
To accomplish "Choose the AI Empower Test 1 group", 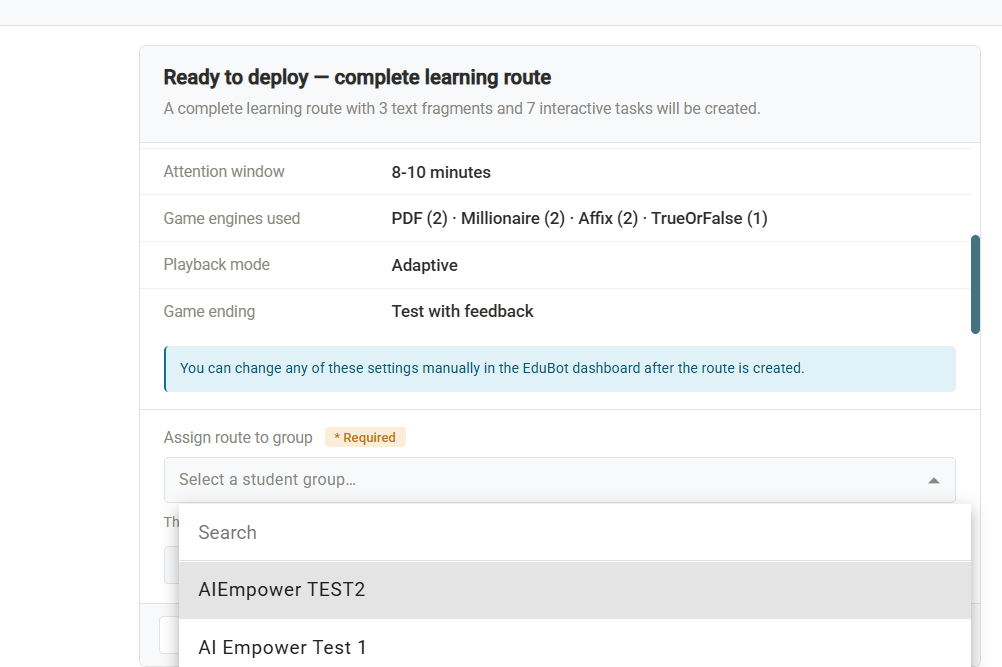I will coord(574,645).
